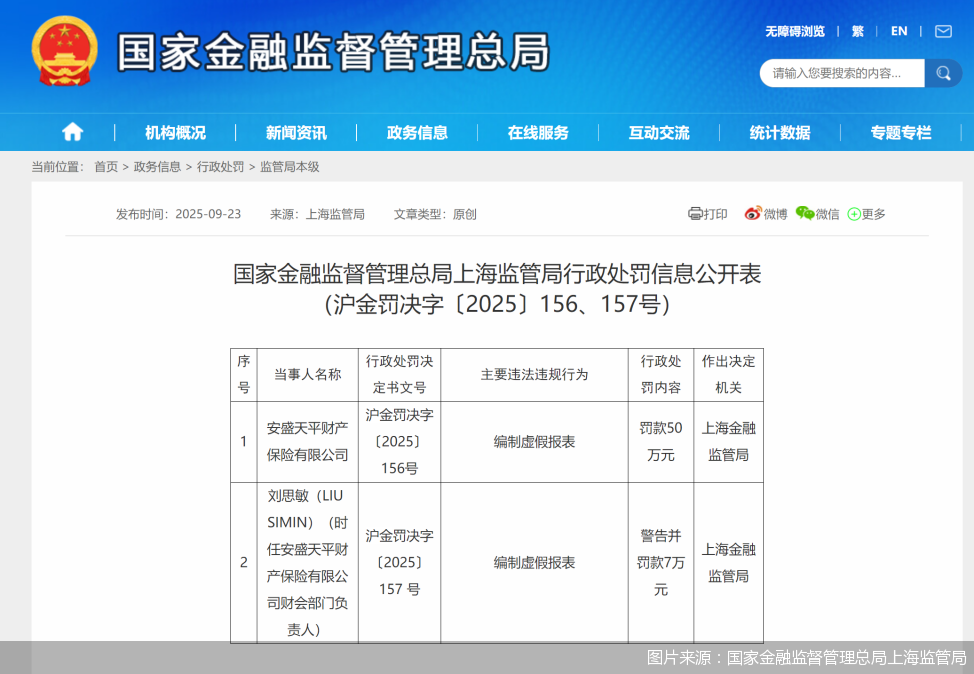This screenshot has height=674, width=974.
Task: Click the 行政处罚 breadcrumb link
Action: click(220, 167)
